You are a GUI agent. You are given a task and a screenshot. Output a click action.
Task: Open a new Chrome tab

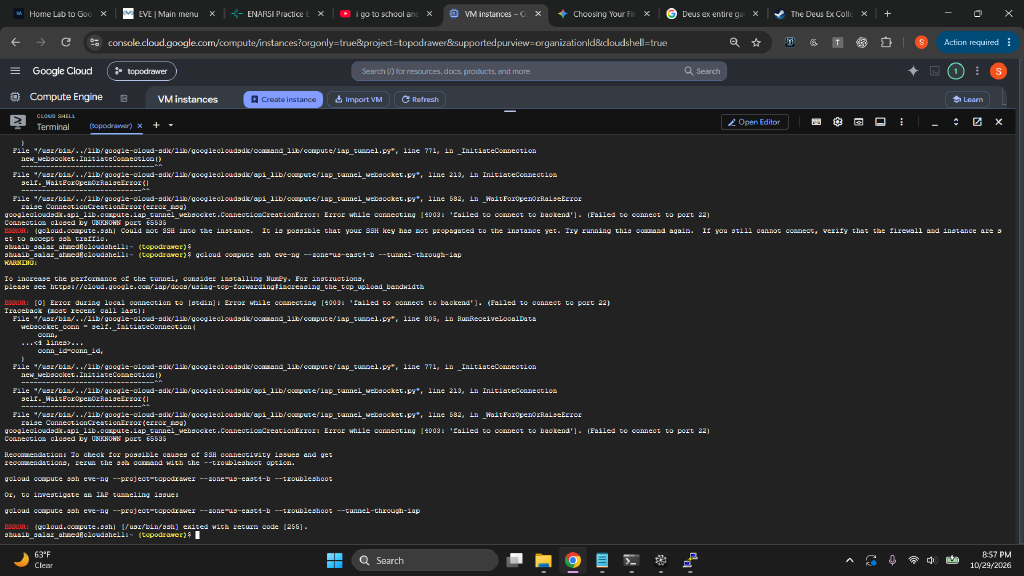click(888, 14)
